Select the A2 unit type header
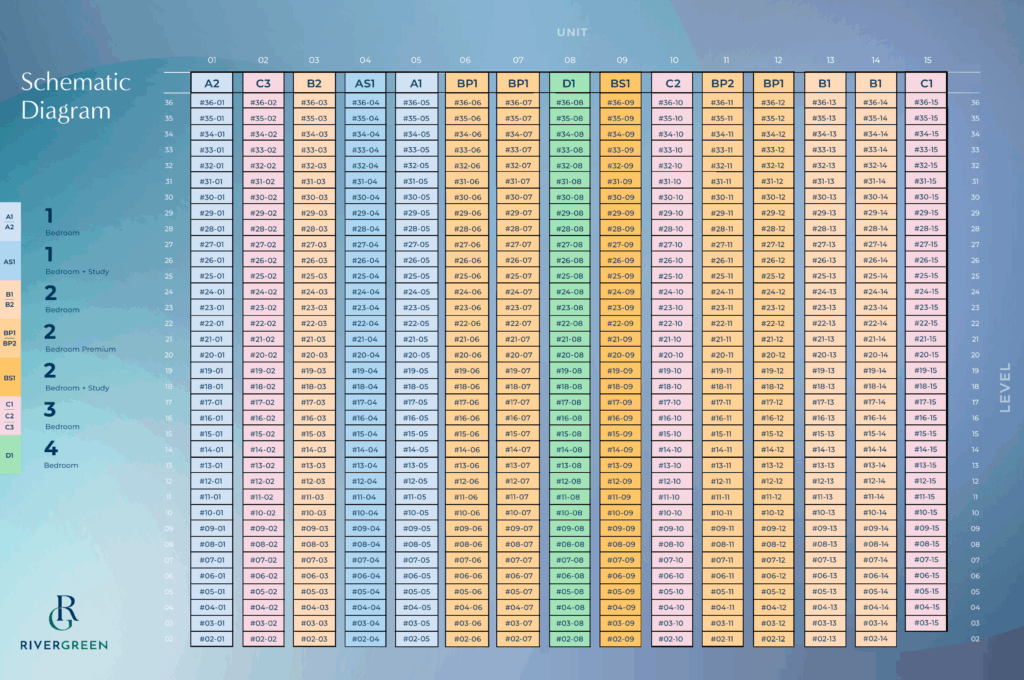Screen dimensions: 1024x680 pyautogui.click(x=211, y=84)
